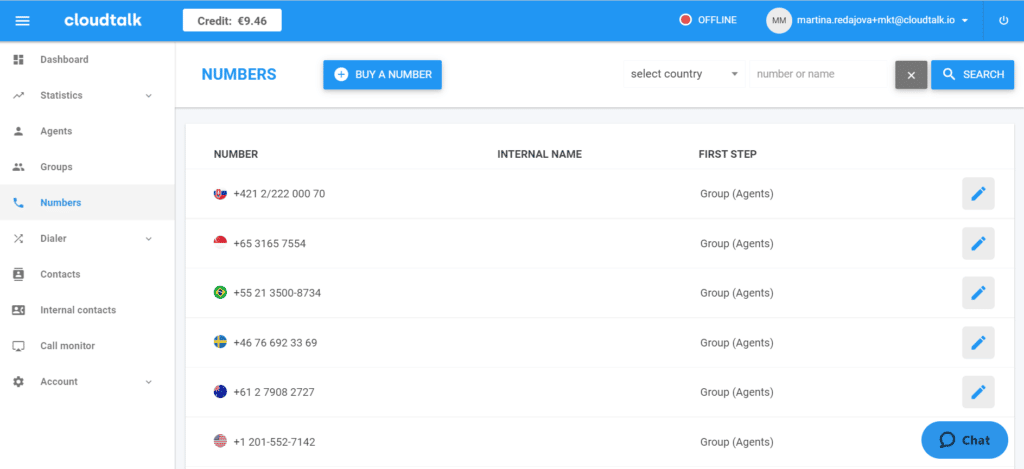The image size is (1024, 469).
Task: Go to Dashboard in sidebar
Action: pyautogui.click(x=64, y=60)
